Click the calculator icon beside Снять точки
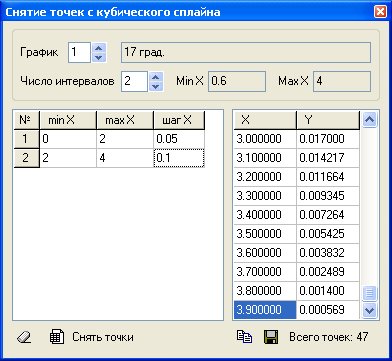Image resolution: width=392 pixels, height=361 pixels. pyautogui.click(x=57, y=337)
